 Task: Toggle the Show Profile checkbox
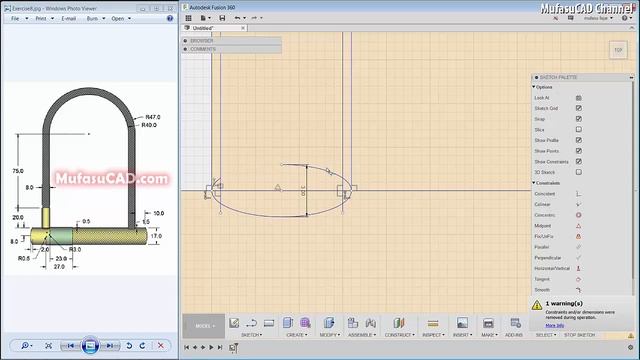(578, 140)
